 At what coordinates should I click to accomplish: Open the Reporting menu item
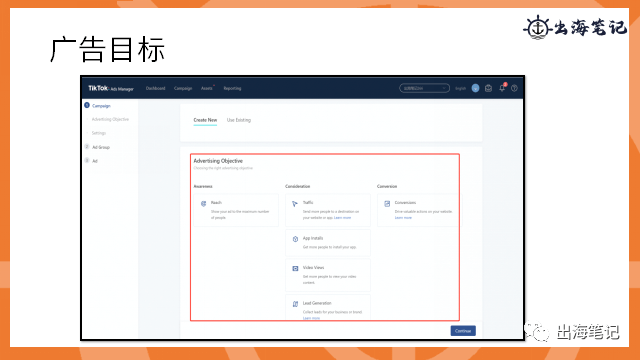pyautogui.click(x=232, y=88)
